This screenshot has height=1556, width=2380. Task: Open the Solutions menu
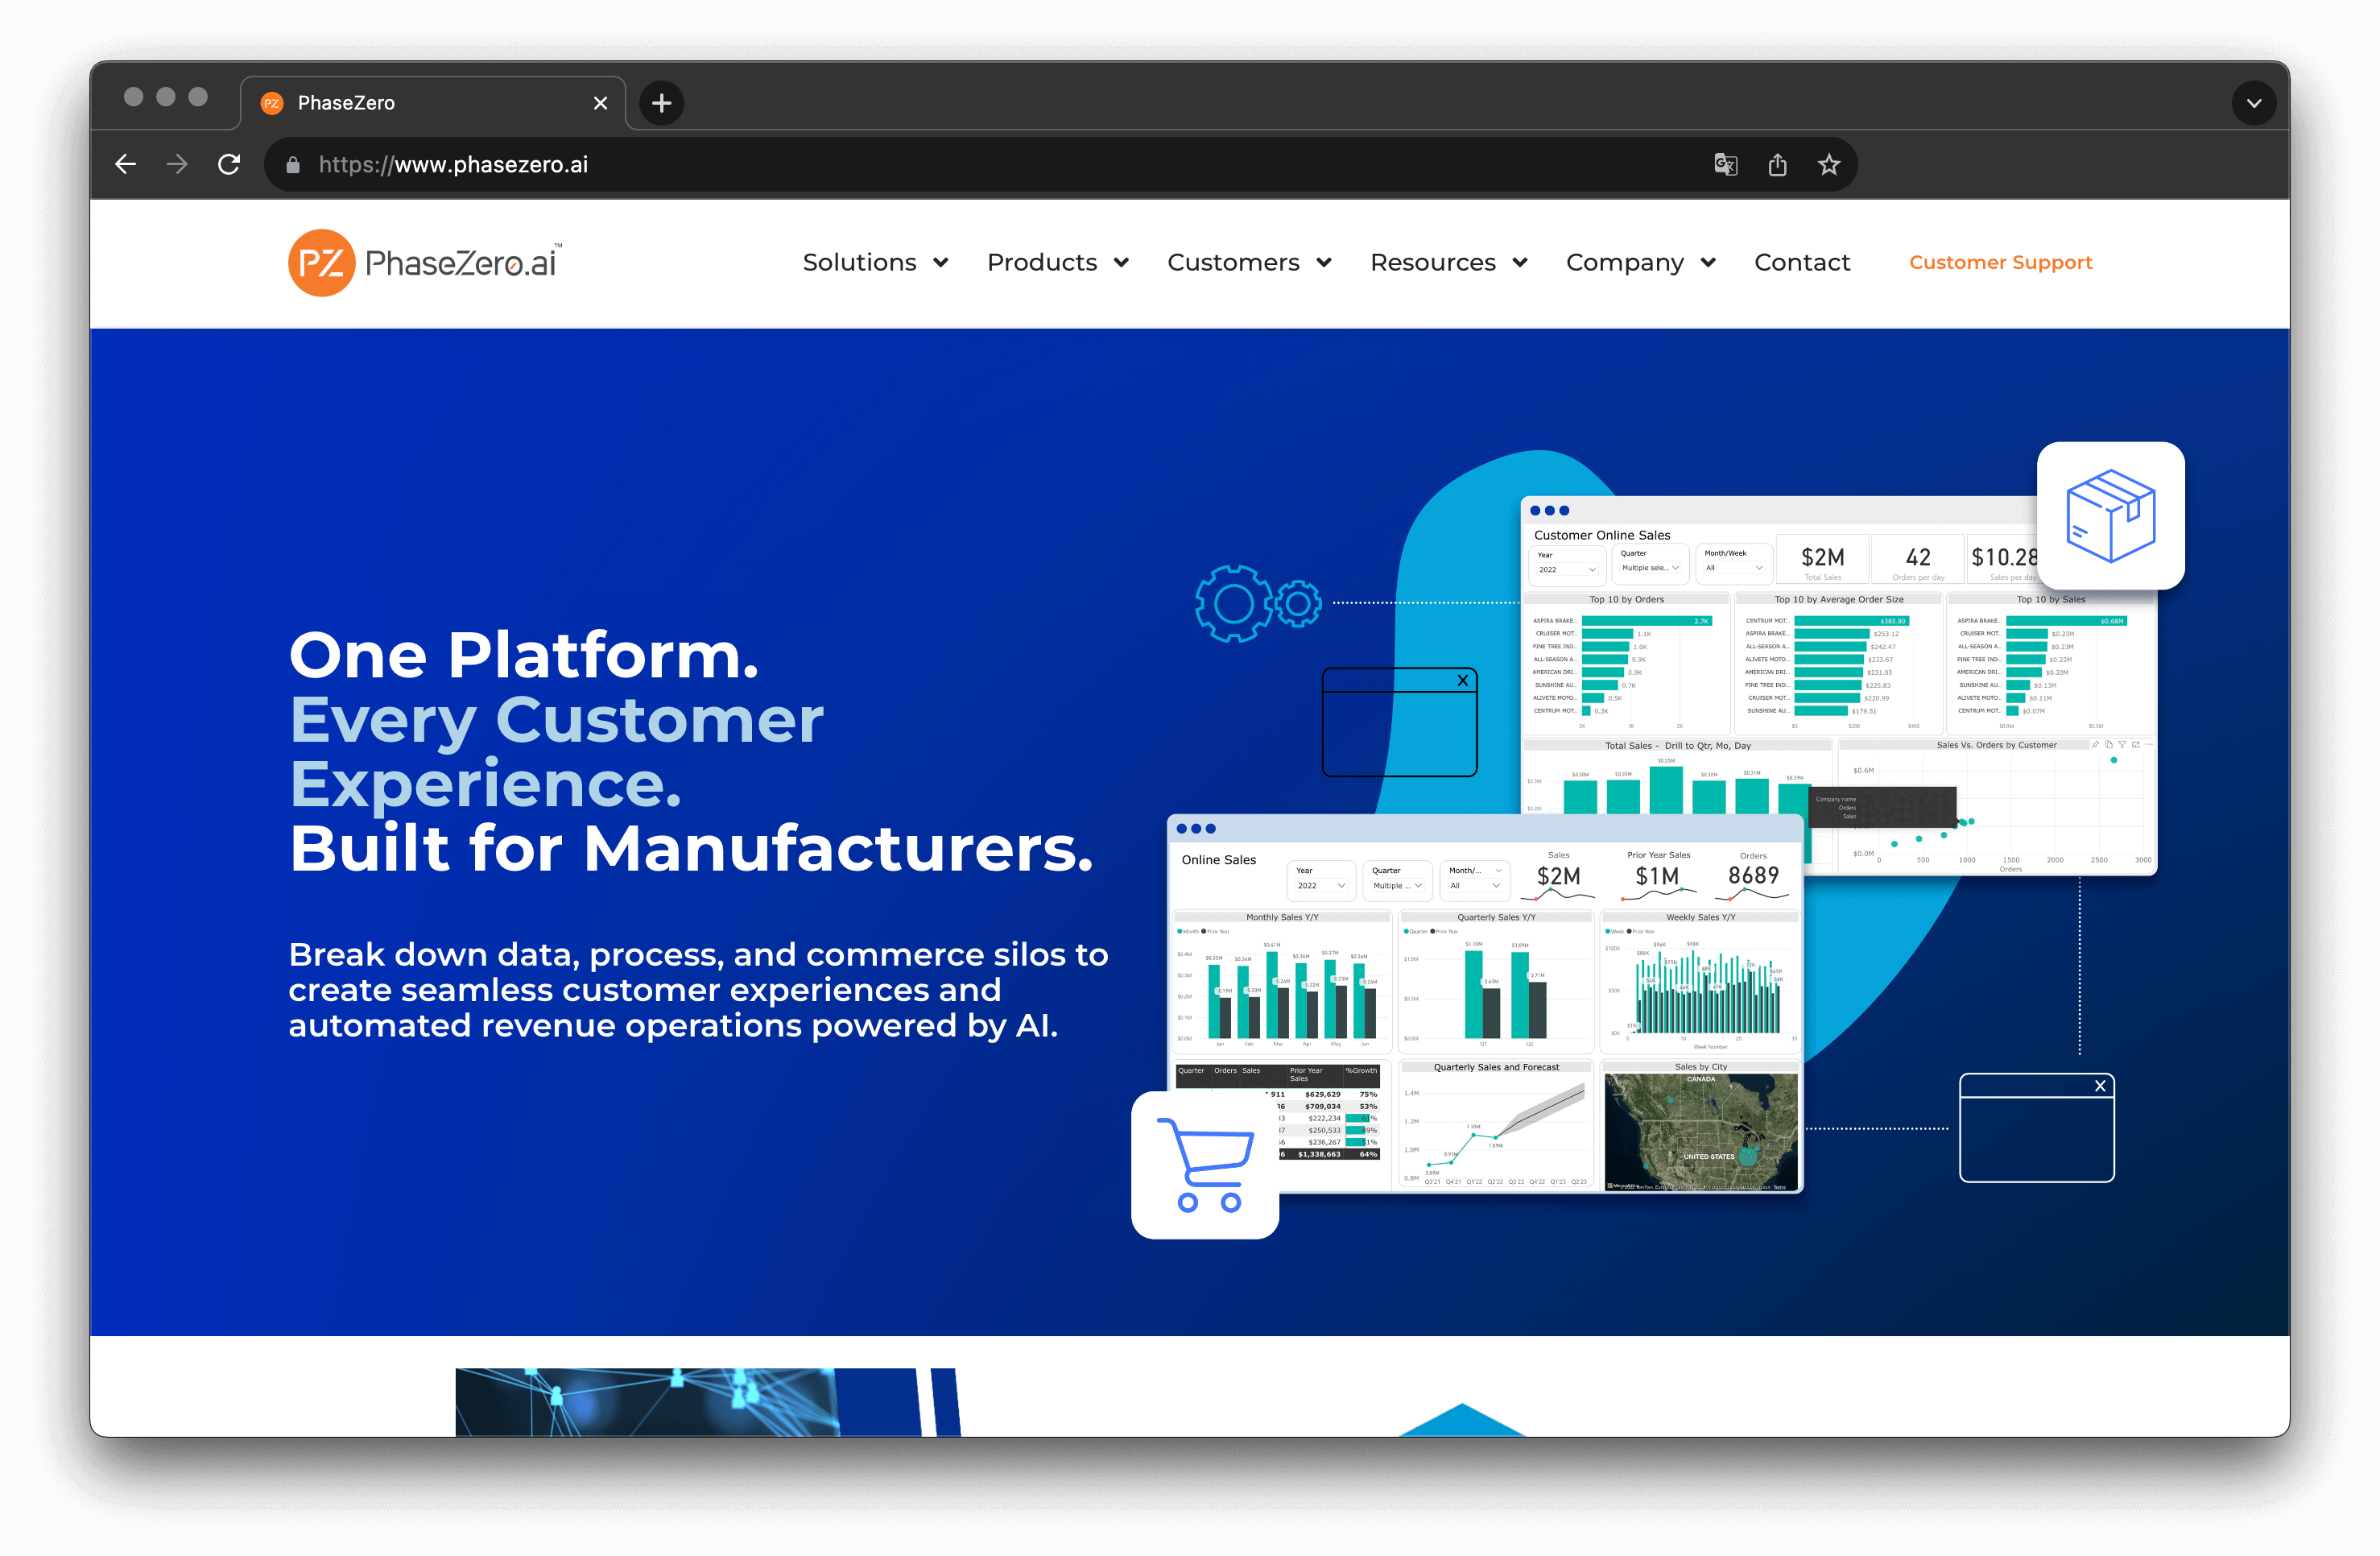[859, 262]
